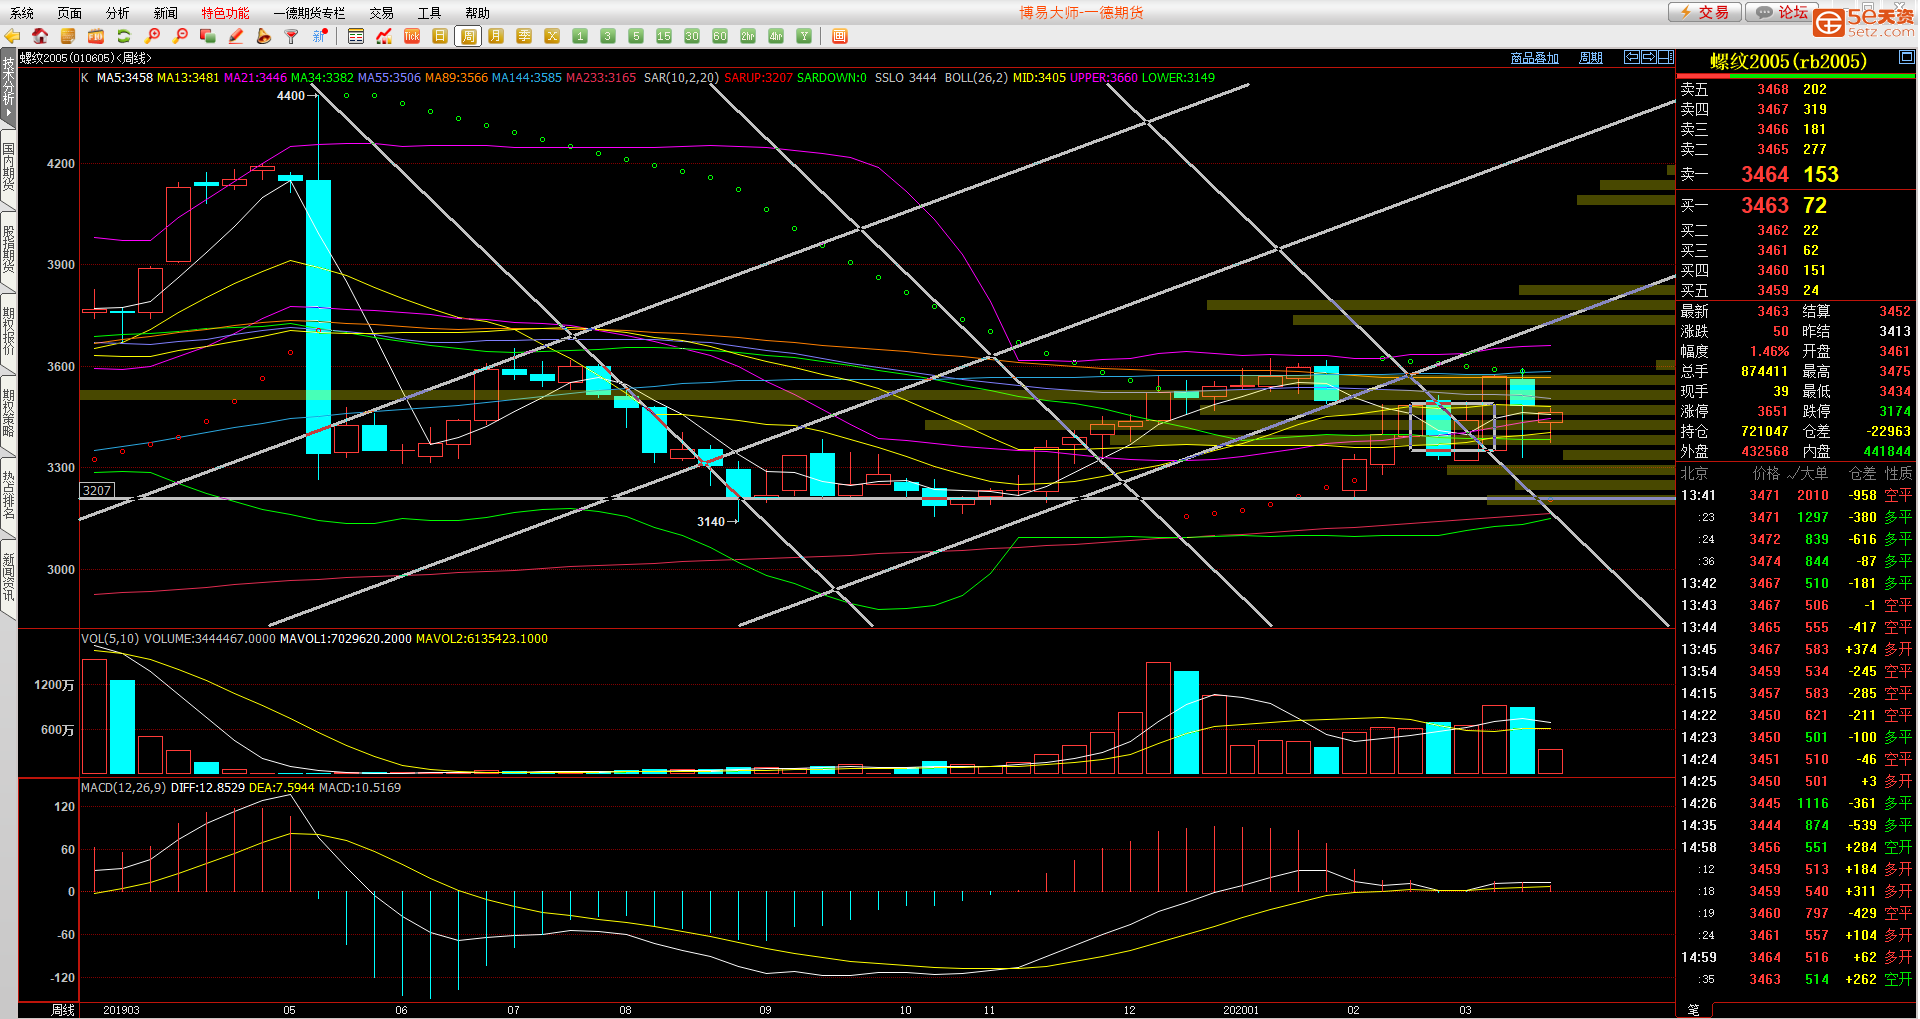This screenshot has height=1019, width=1920.
Task: Open the 周期 period dropdown link
Action: tap(1590, 58)
